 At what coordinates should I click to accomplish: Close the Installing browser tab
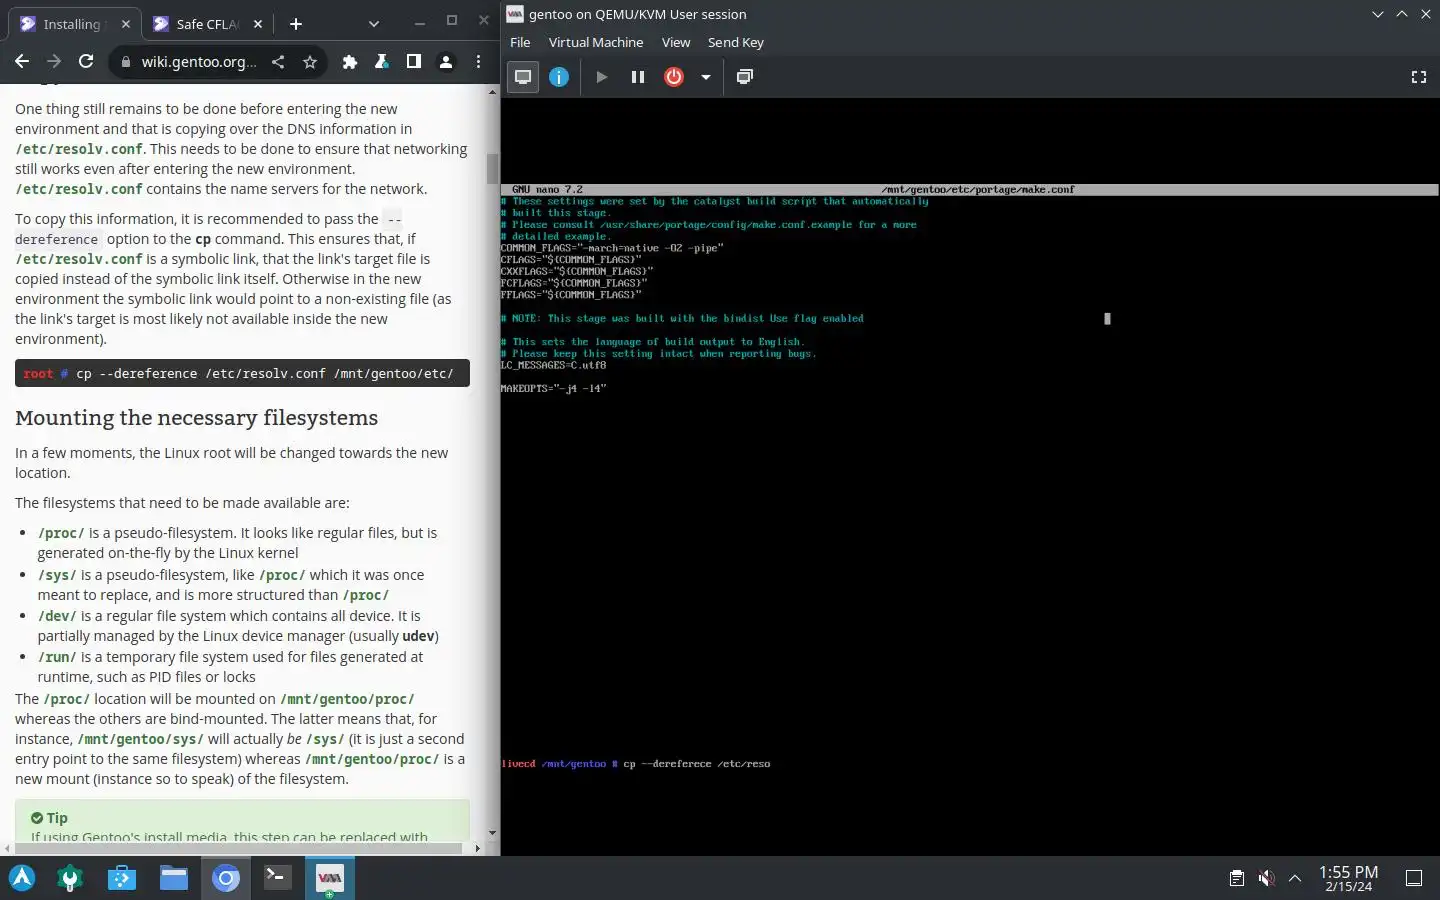pyautogui.click(x=125, y=24)
